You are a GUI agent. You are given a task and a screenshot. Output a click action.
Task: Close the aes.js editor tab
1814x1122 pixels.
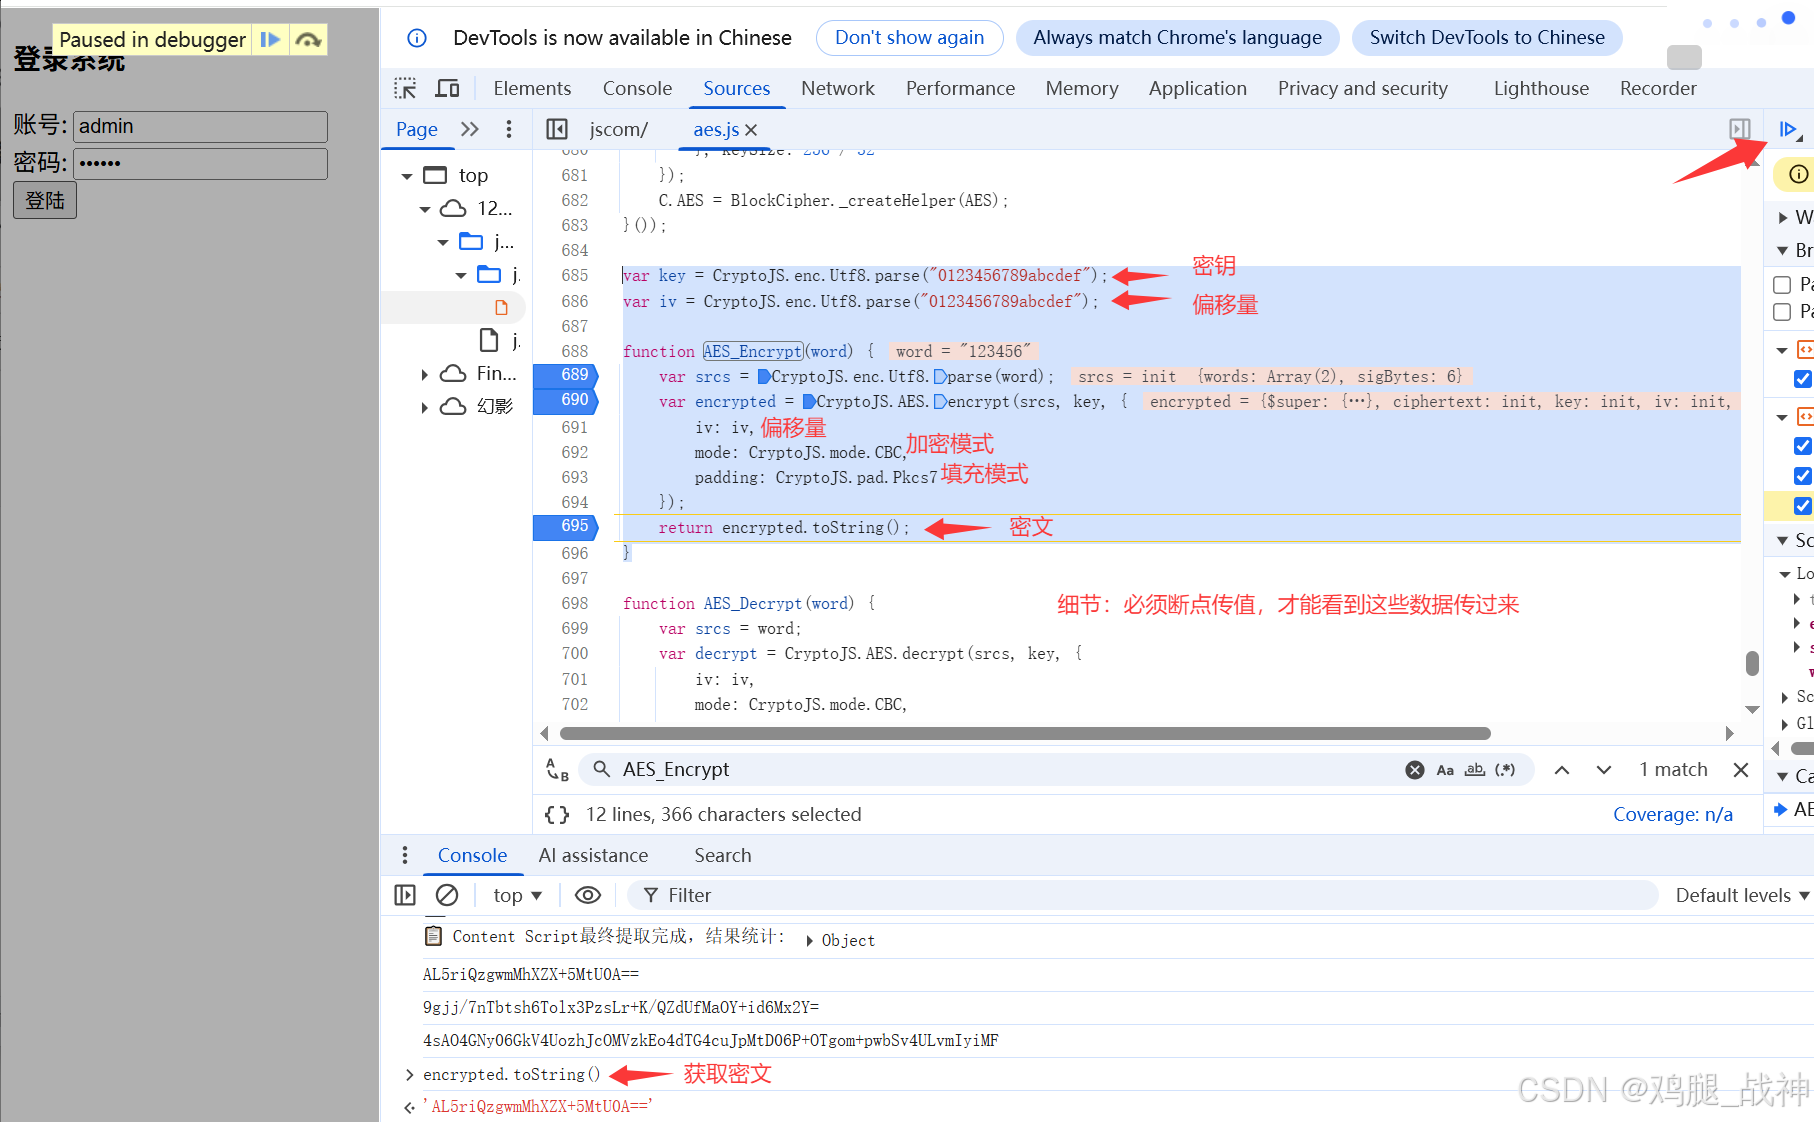click(751, 130)
